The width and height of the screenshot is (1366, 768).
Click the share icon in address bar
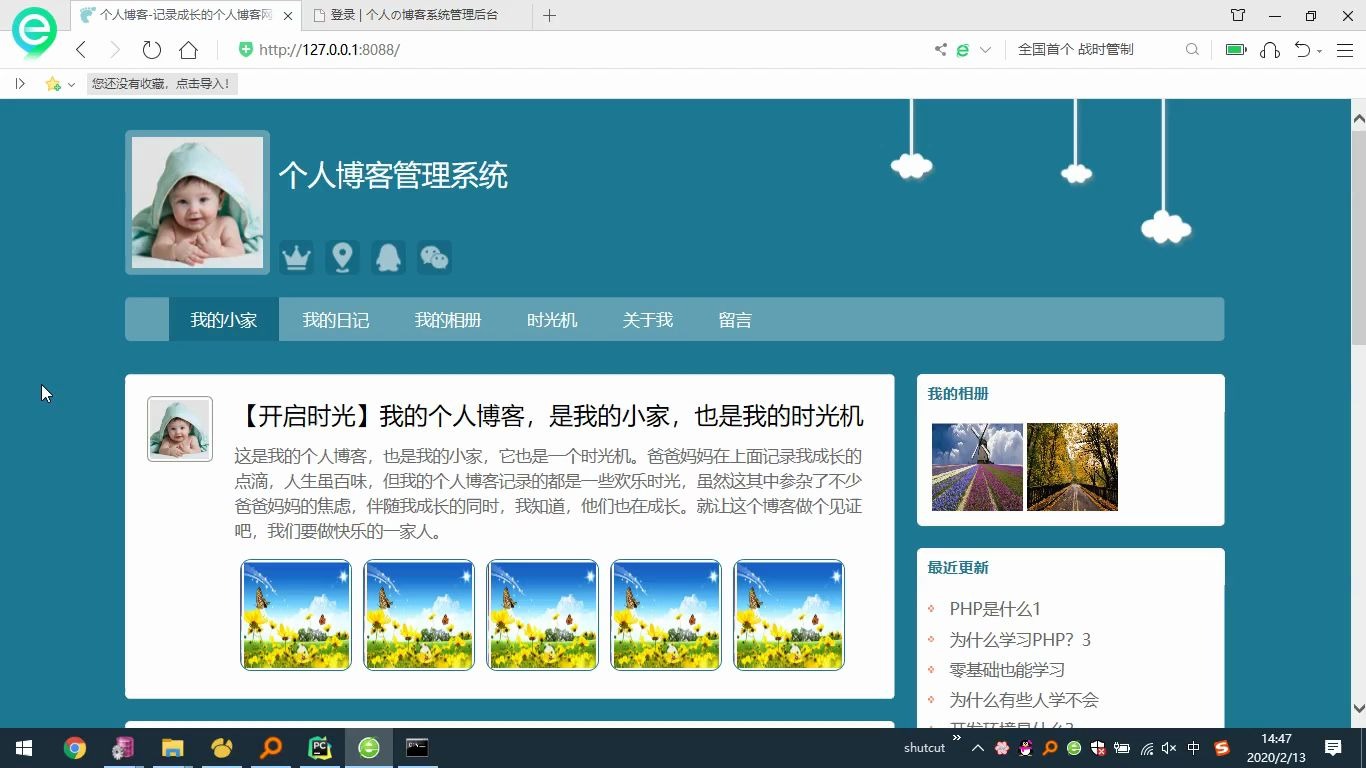940,49
